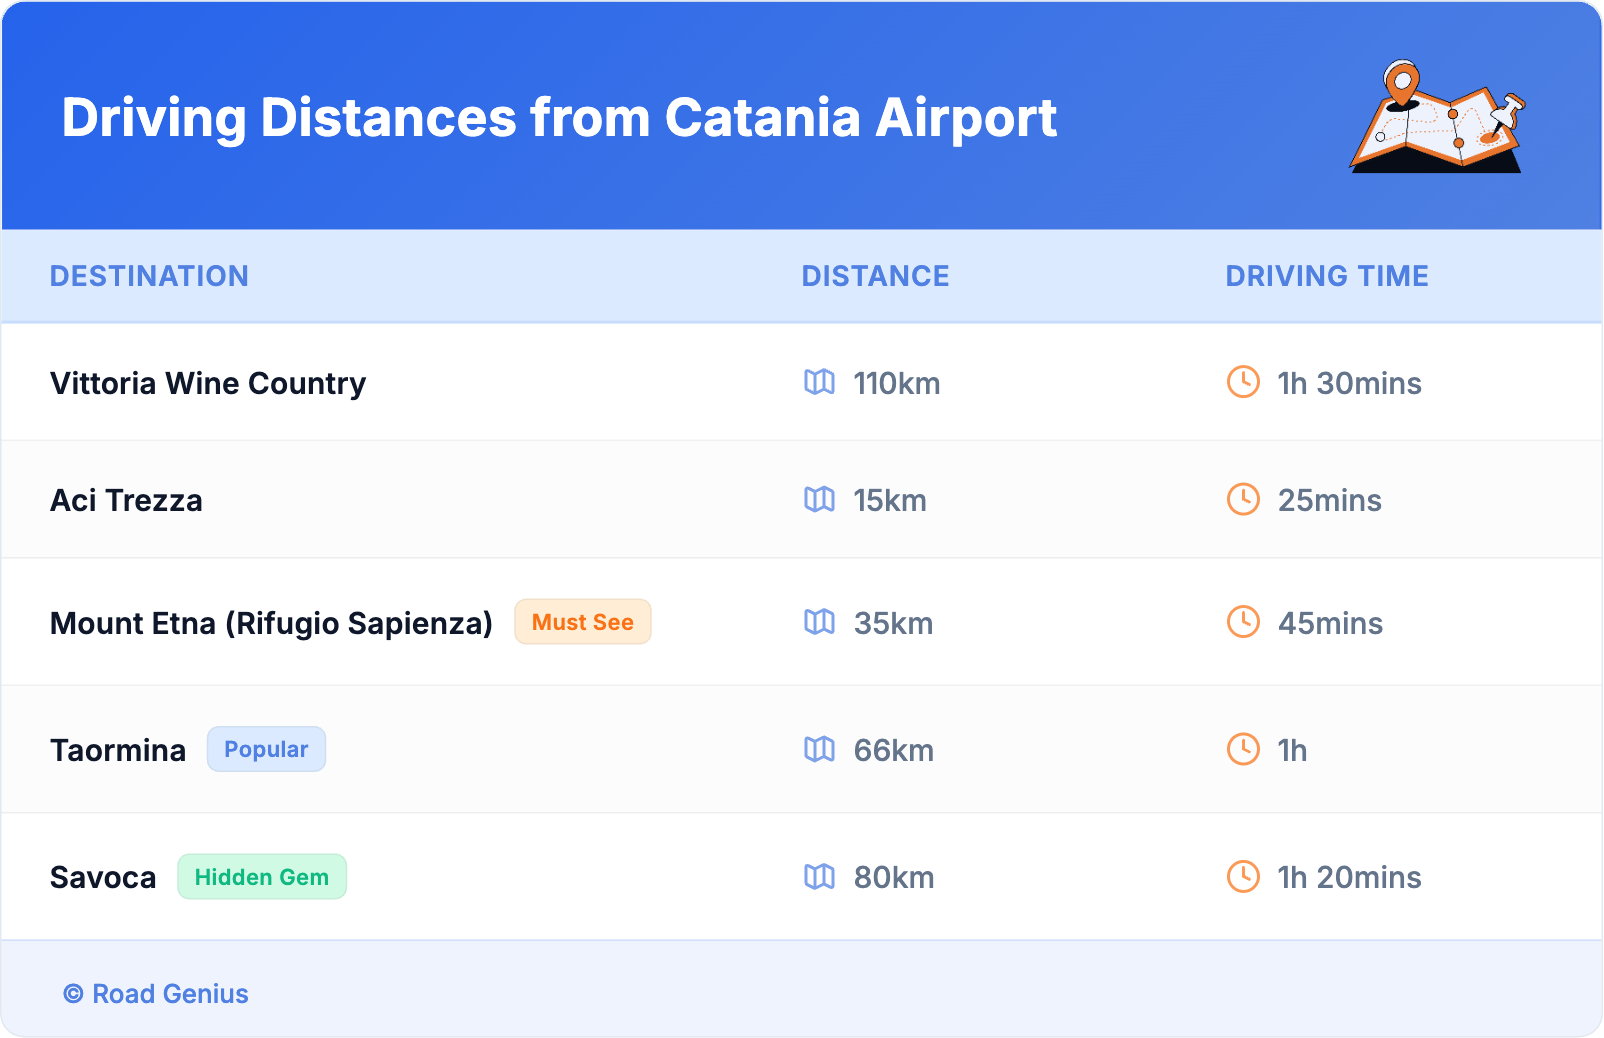Click clock icon beside 25mins
The height and width of the screenshot is (1038, 1604).
pos(1243,499)
